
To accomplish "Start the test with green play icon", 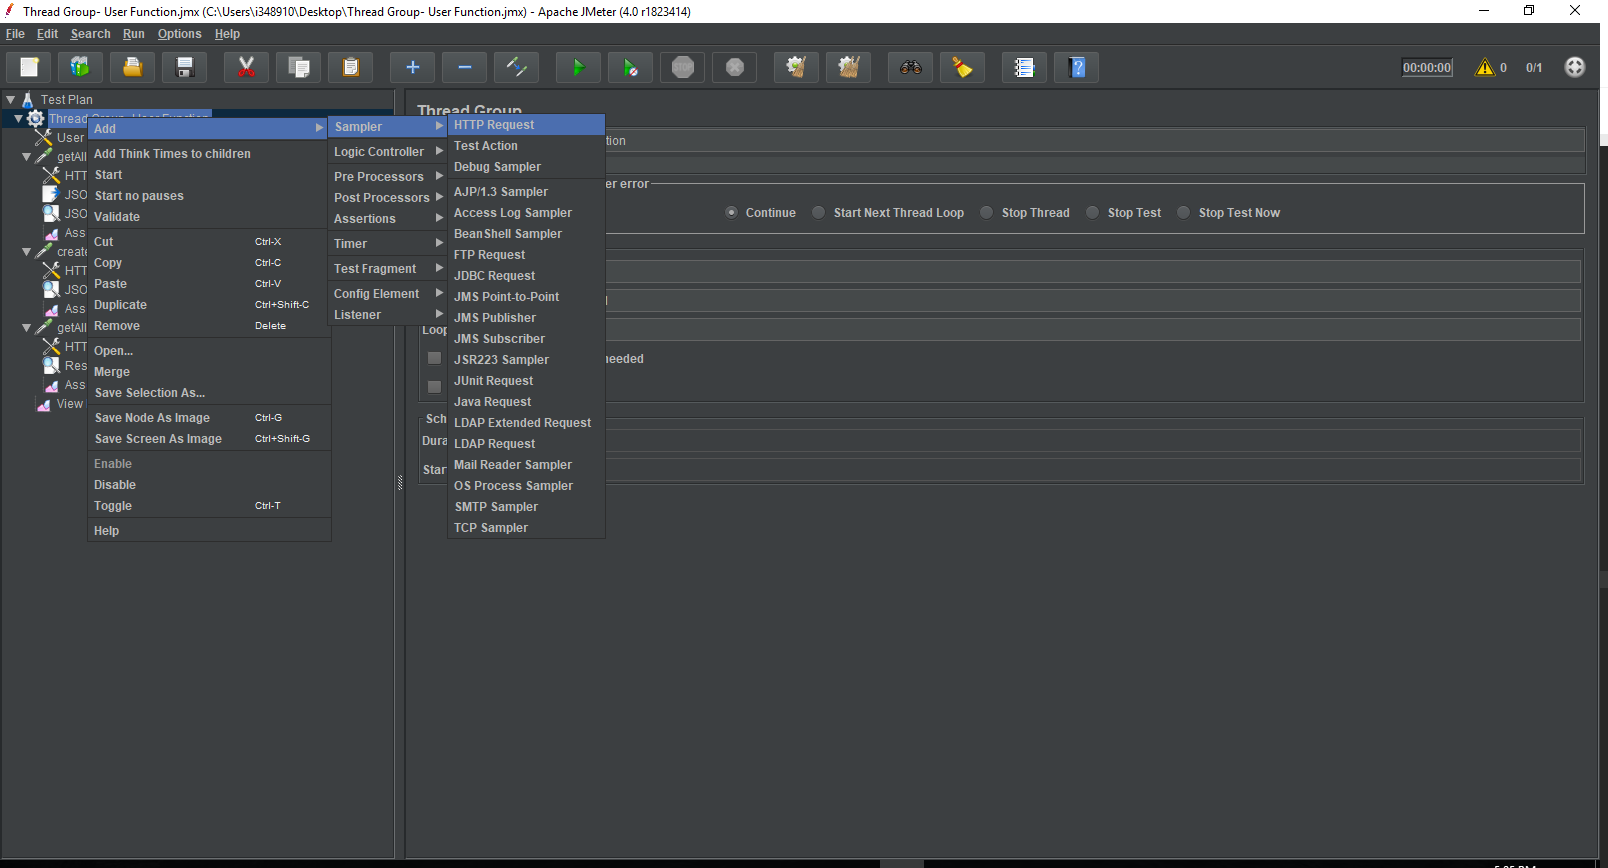I will tap(578, 67).
